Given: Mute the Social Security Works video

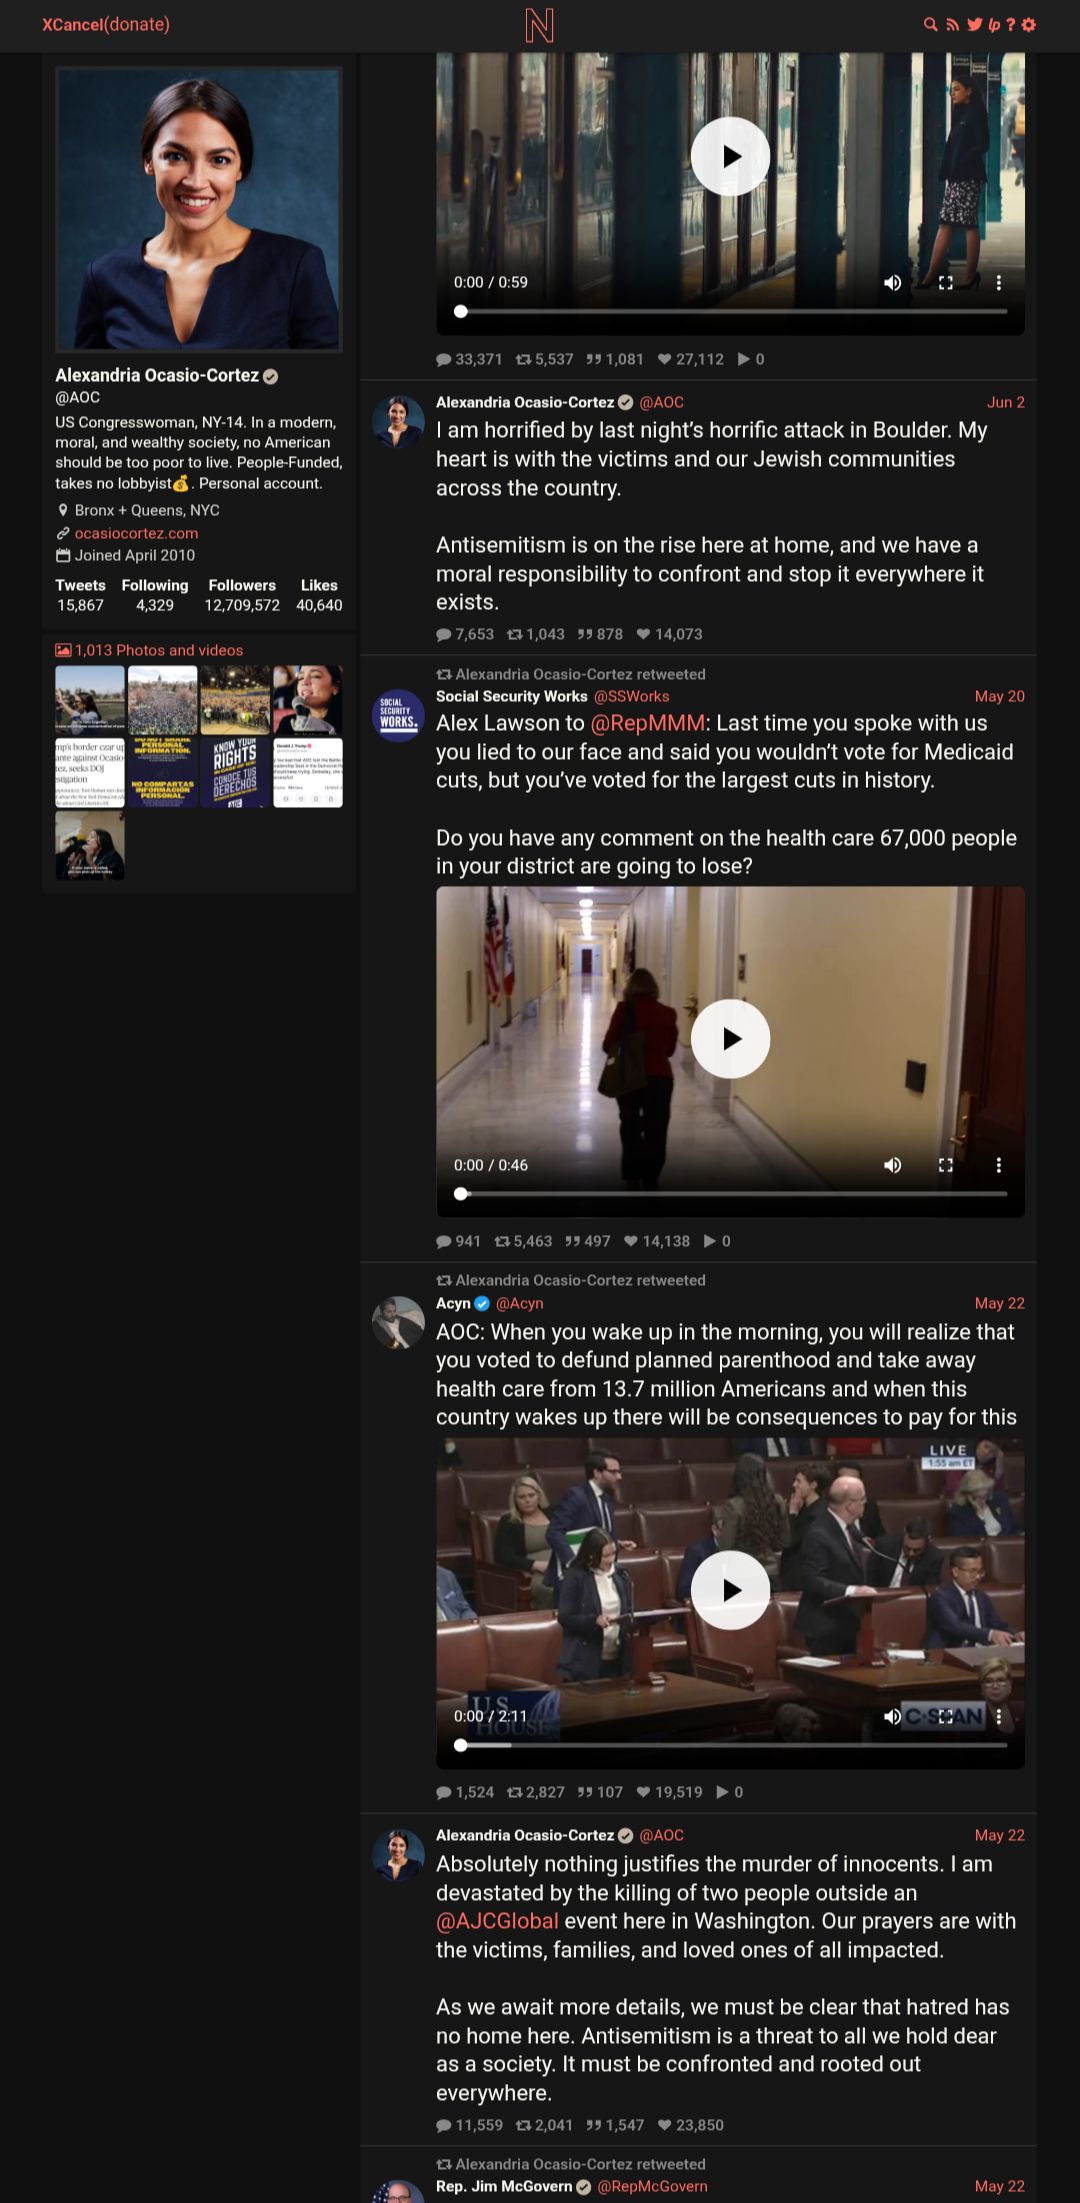Looking at the screenshot, I should [x=893, y=1165].
